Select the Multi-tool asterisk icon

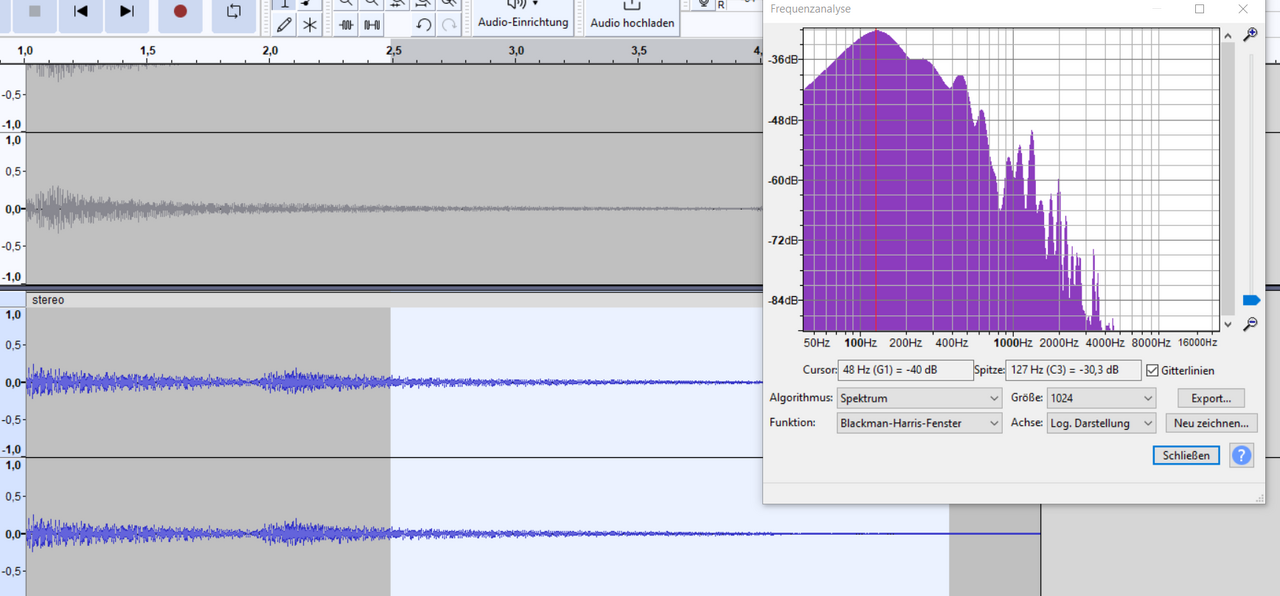pyautogui.click(x=310, y=25)
